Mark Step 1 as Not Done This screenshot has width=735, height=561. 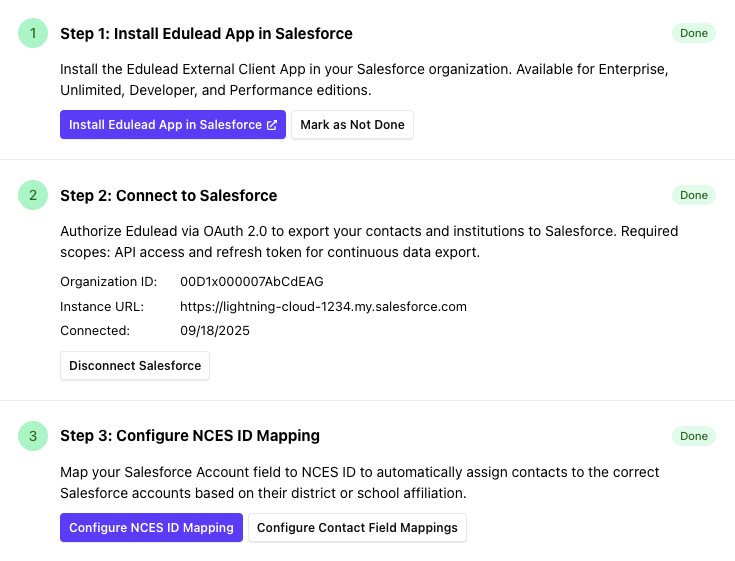(x=352, y=125)
